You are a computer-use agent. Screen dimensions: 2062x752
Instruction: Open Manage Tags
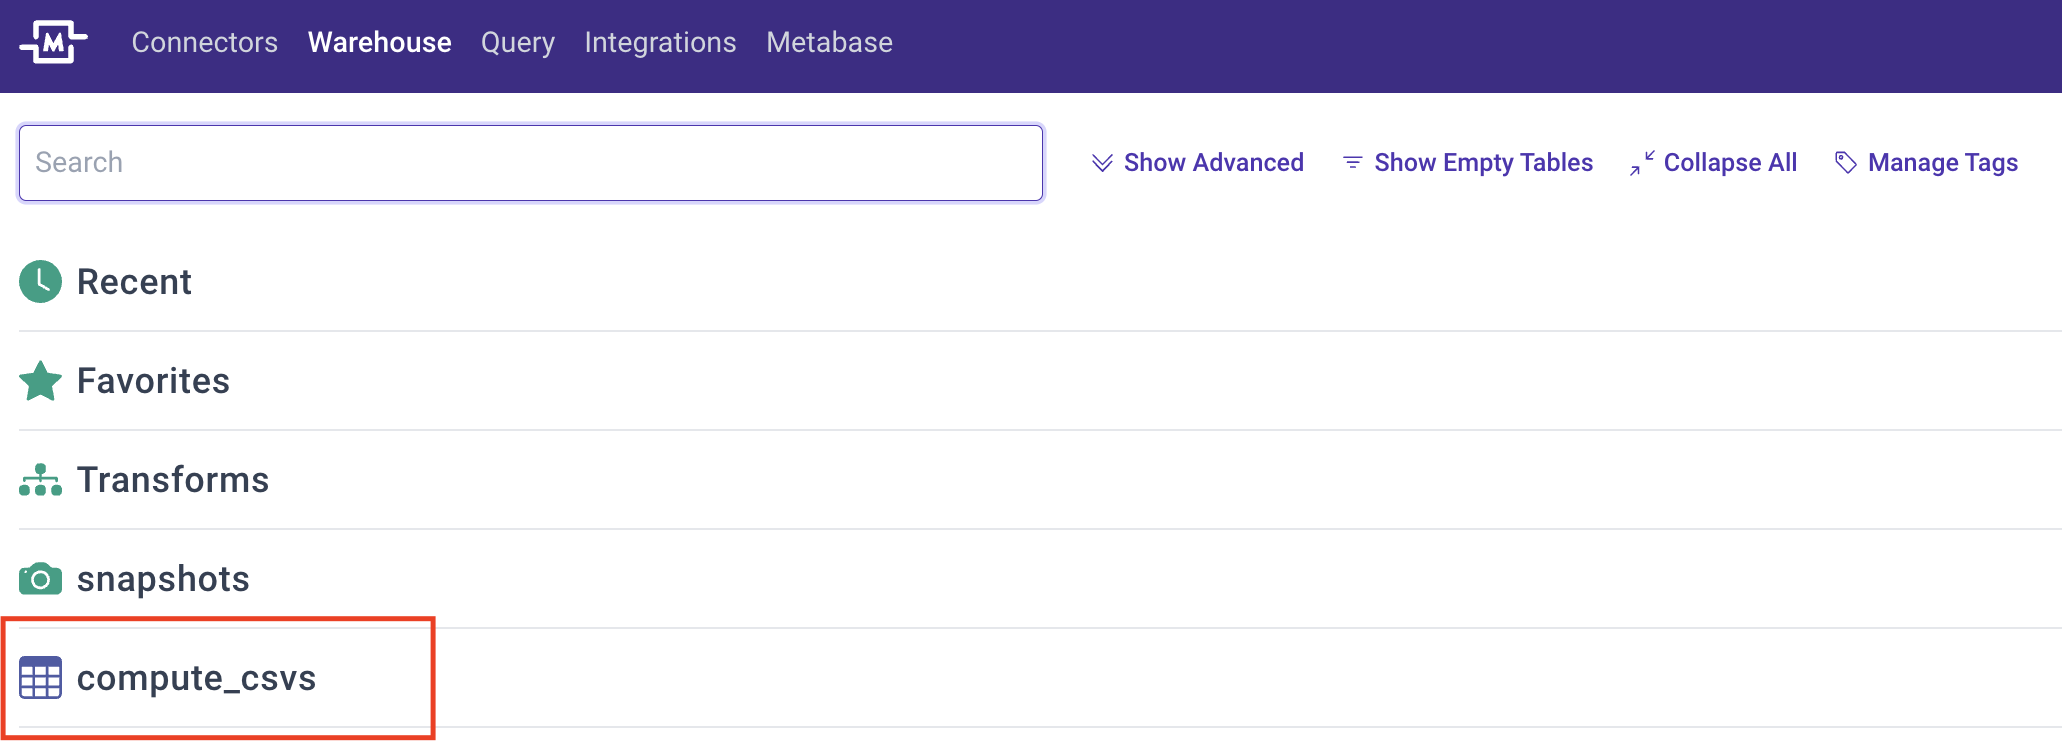(1943, 162)
